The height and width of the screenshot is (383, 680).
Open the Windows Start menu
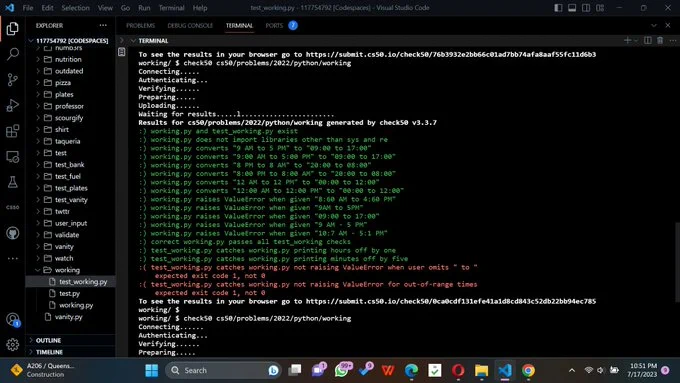pos(152,370)
